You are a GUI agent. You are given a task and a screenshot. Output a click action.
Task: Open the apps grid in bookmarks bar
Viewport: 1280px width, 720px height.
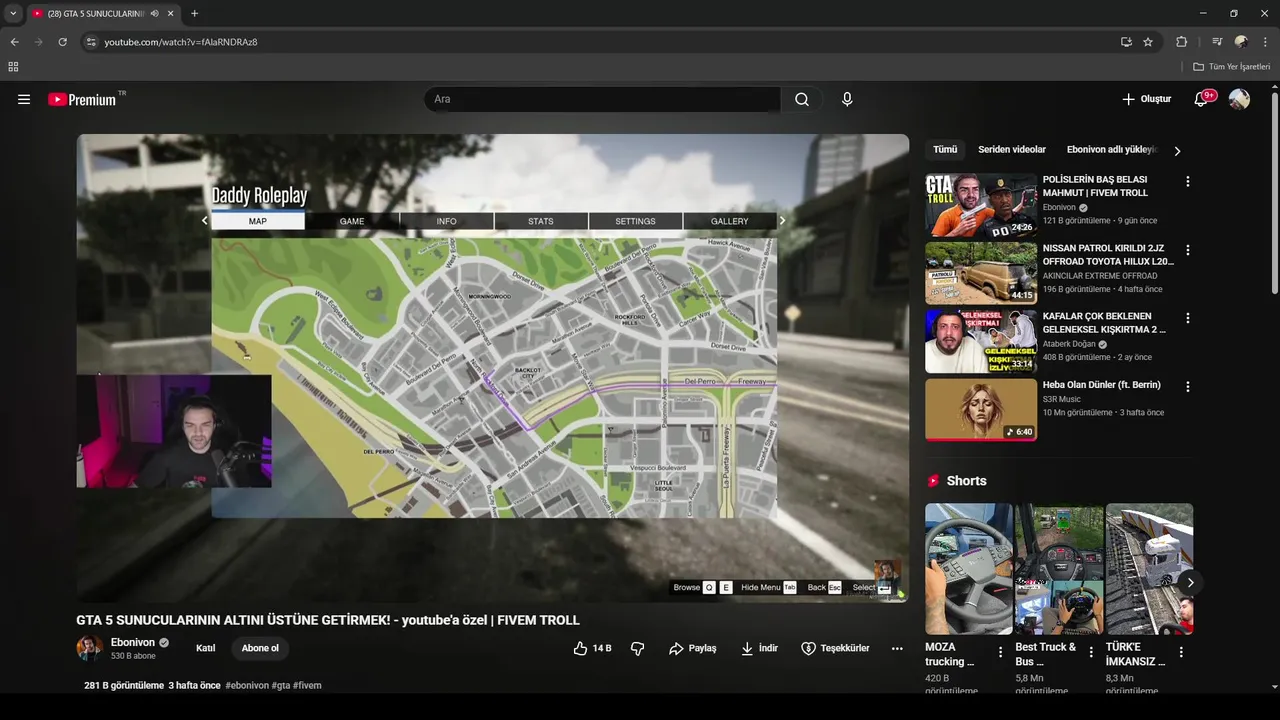[13, 67]
